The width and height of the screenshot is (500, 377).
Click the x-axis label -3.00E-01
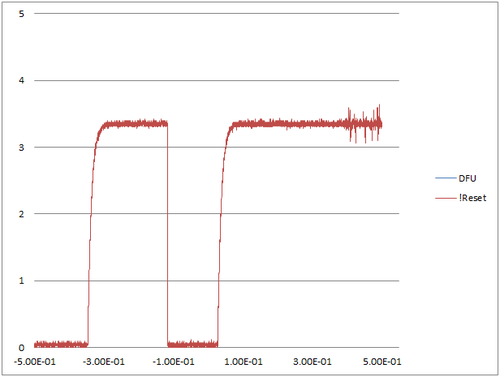[104, 362]
